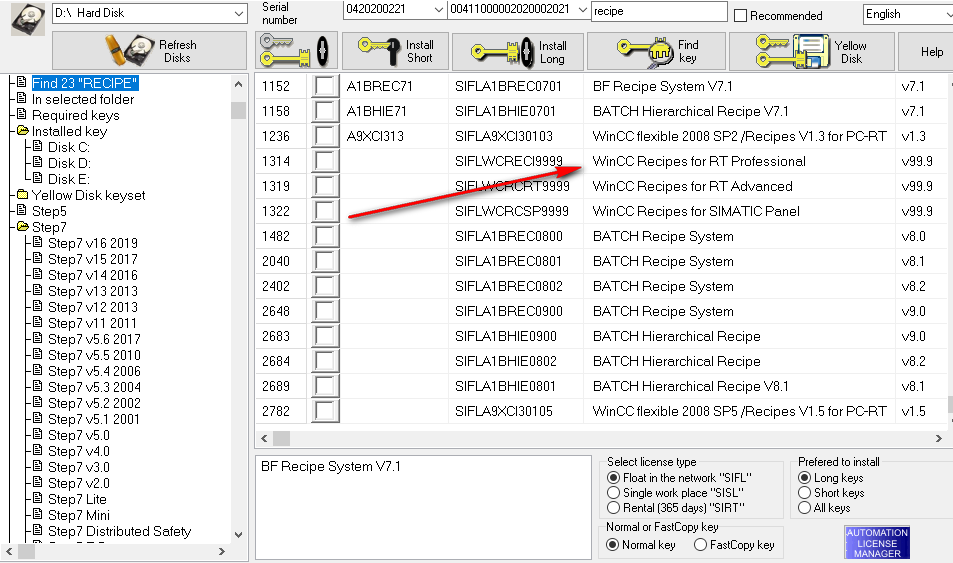This screenshot has height=563, width=953.
Task: Open Disk C: tree item
Action: click(69, 147)
